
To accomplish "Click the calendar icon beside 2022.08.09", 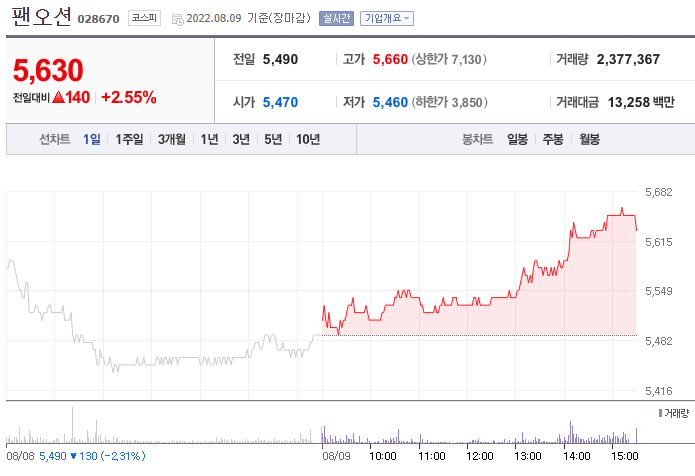I will pyautogui.click(x=177, y=20).
